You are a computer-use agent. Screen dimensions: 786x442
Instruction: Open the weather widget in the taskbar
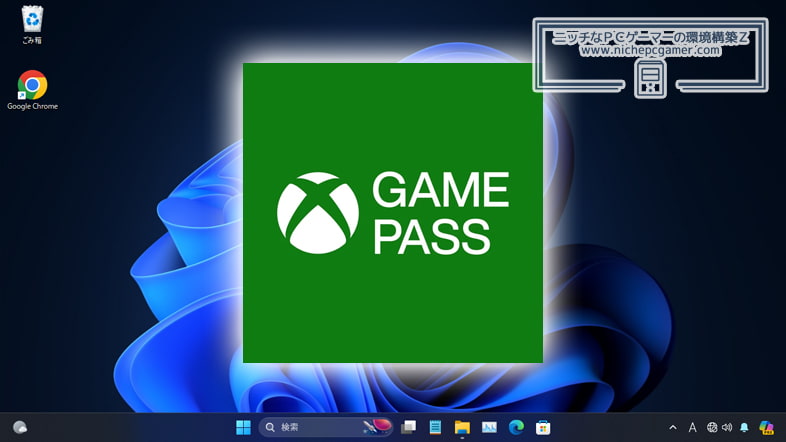20,427
